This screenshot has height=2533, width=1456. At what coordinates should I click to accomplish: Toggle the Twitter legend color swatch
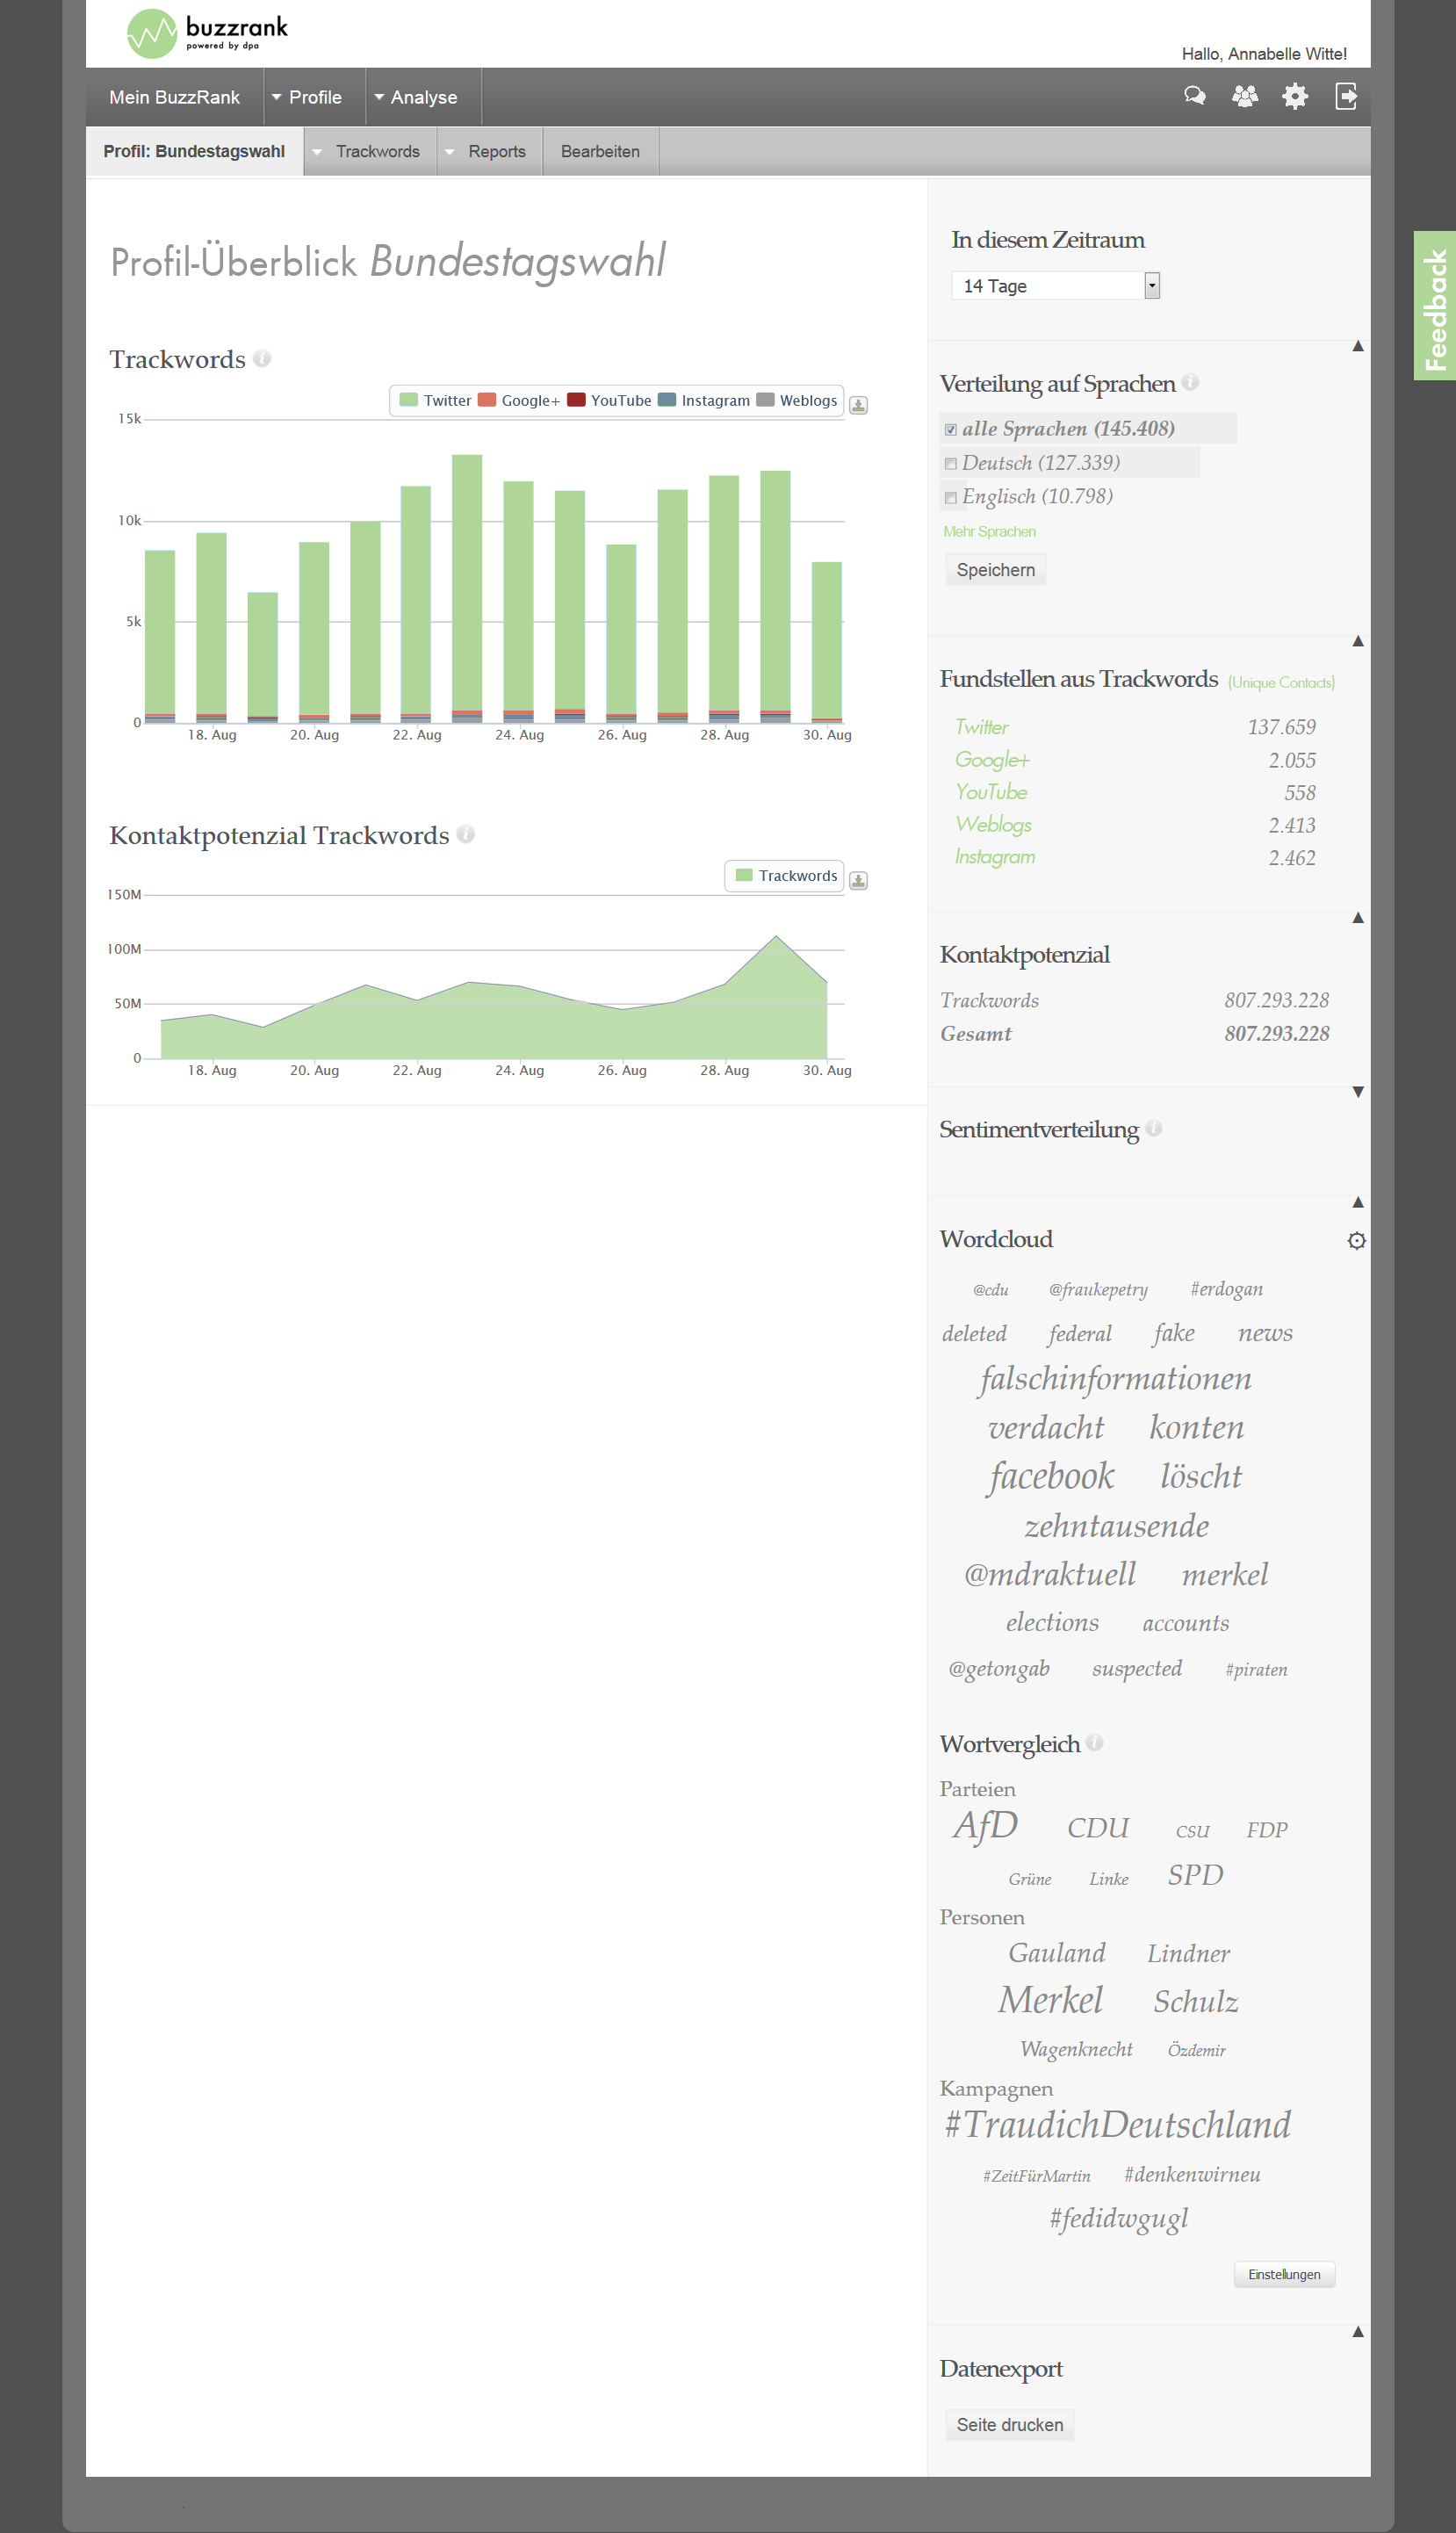pyautogui.click(x=408, y=400)
